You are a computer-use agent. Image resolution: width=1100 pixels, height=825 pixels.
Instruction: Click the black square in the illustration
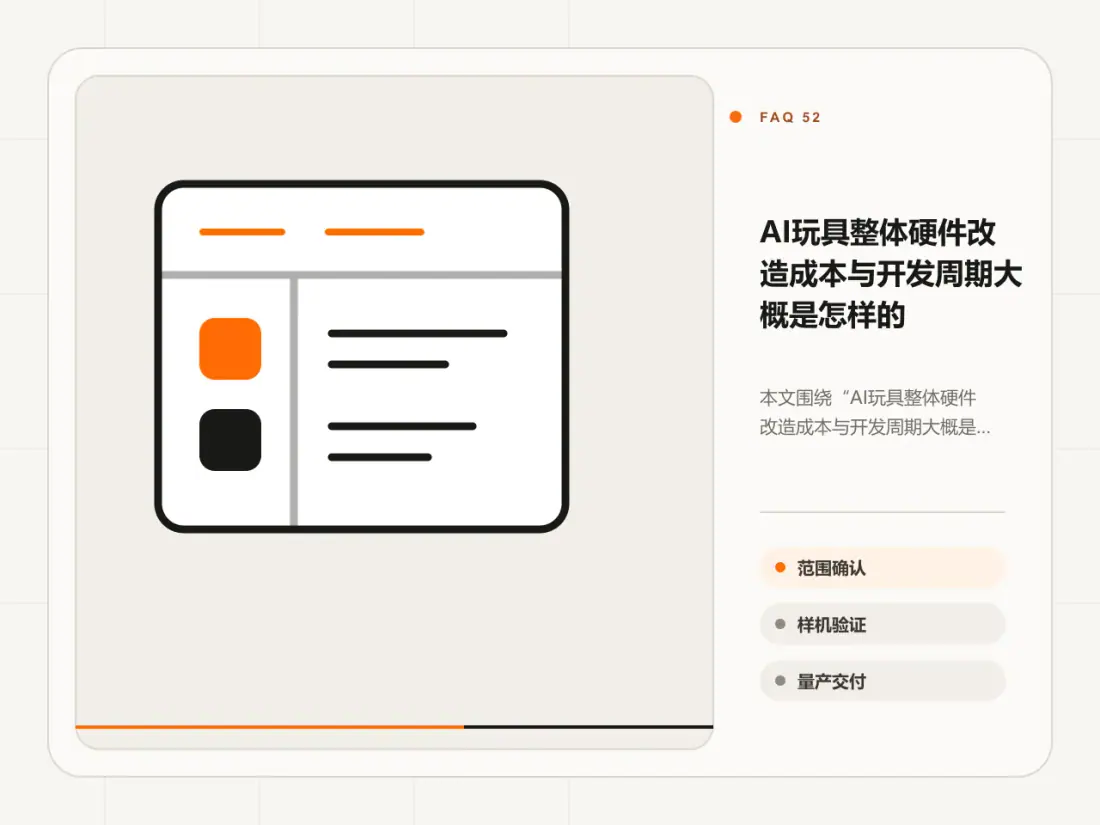pyautogui.click(x=230, y=440)
